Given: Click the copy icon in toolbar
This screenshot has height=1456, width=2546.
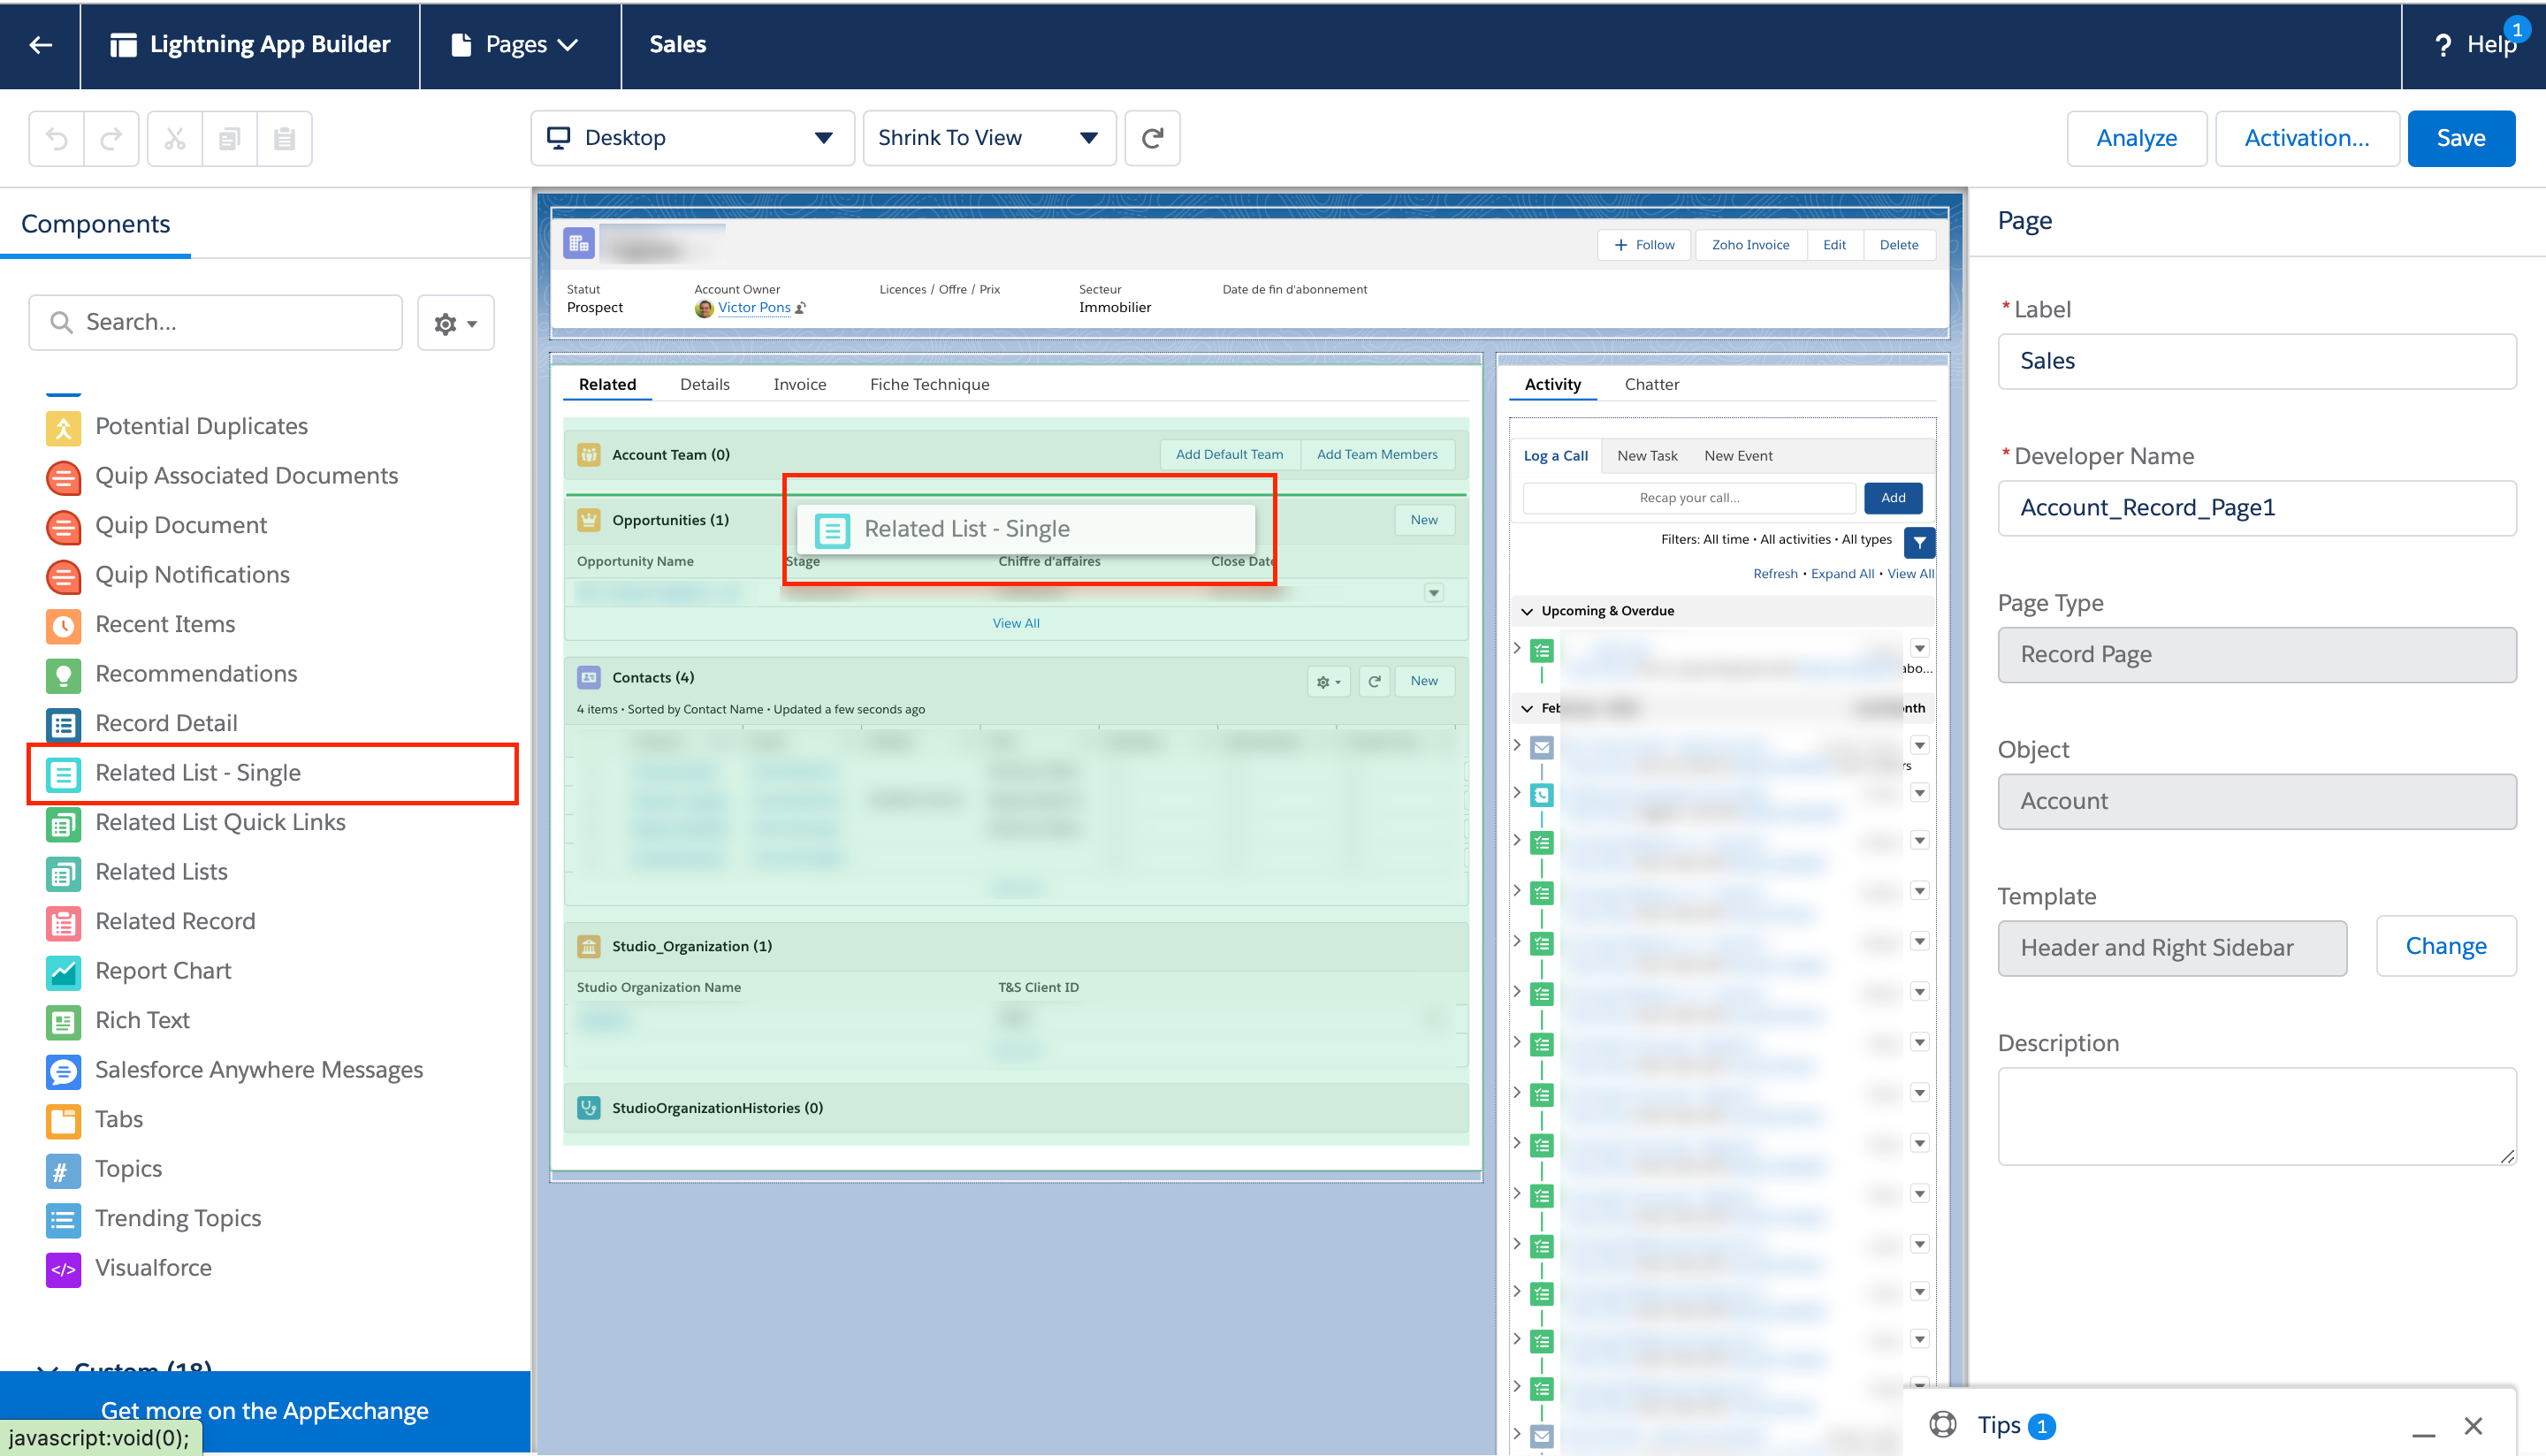Looking at the screenshot, I should point(230,138).
